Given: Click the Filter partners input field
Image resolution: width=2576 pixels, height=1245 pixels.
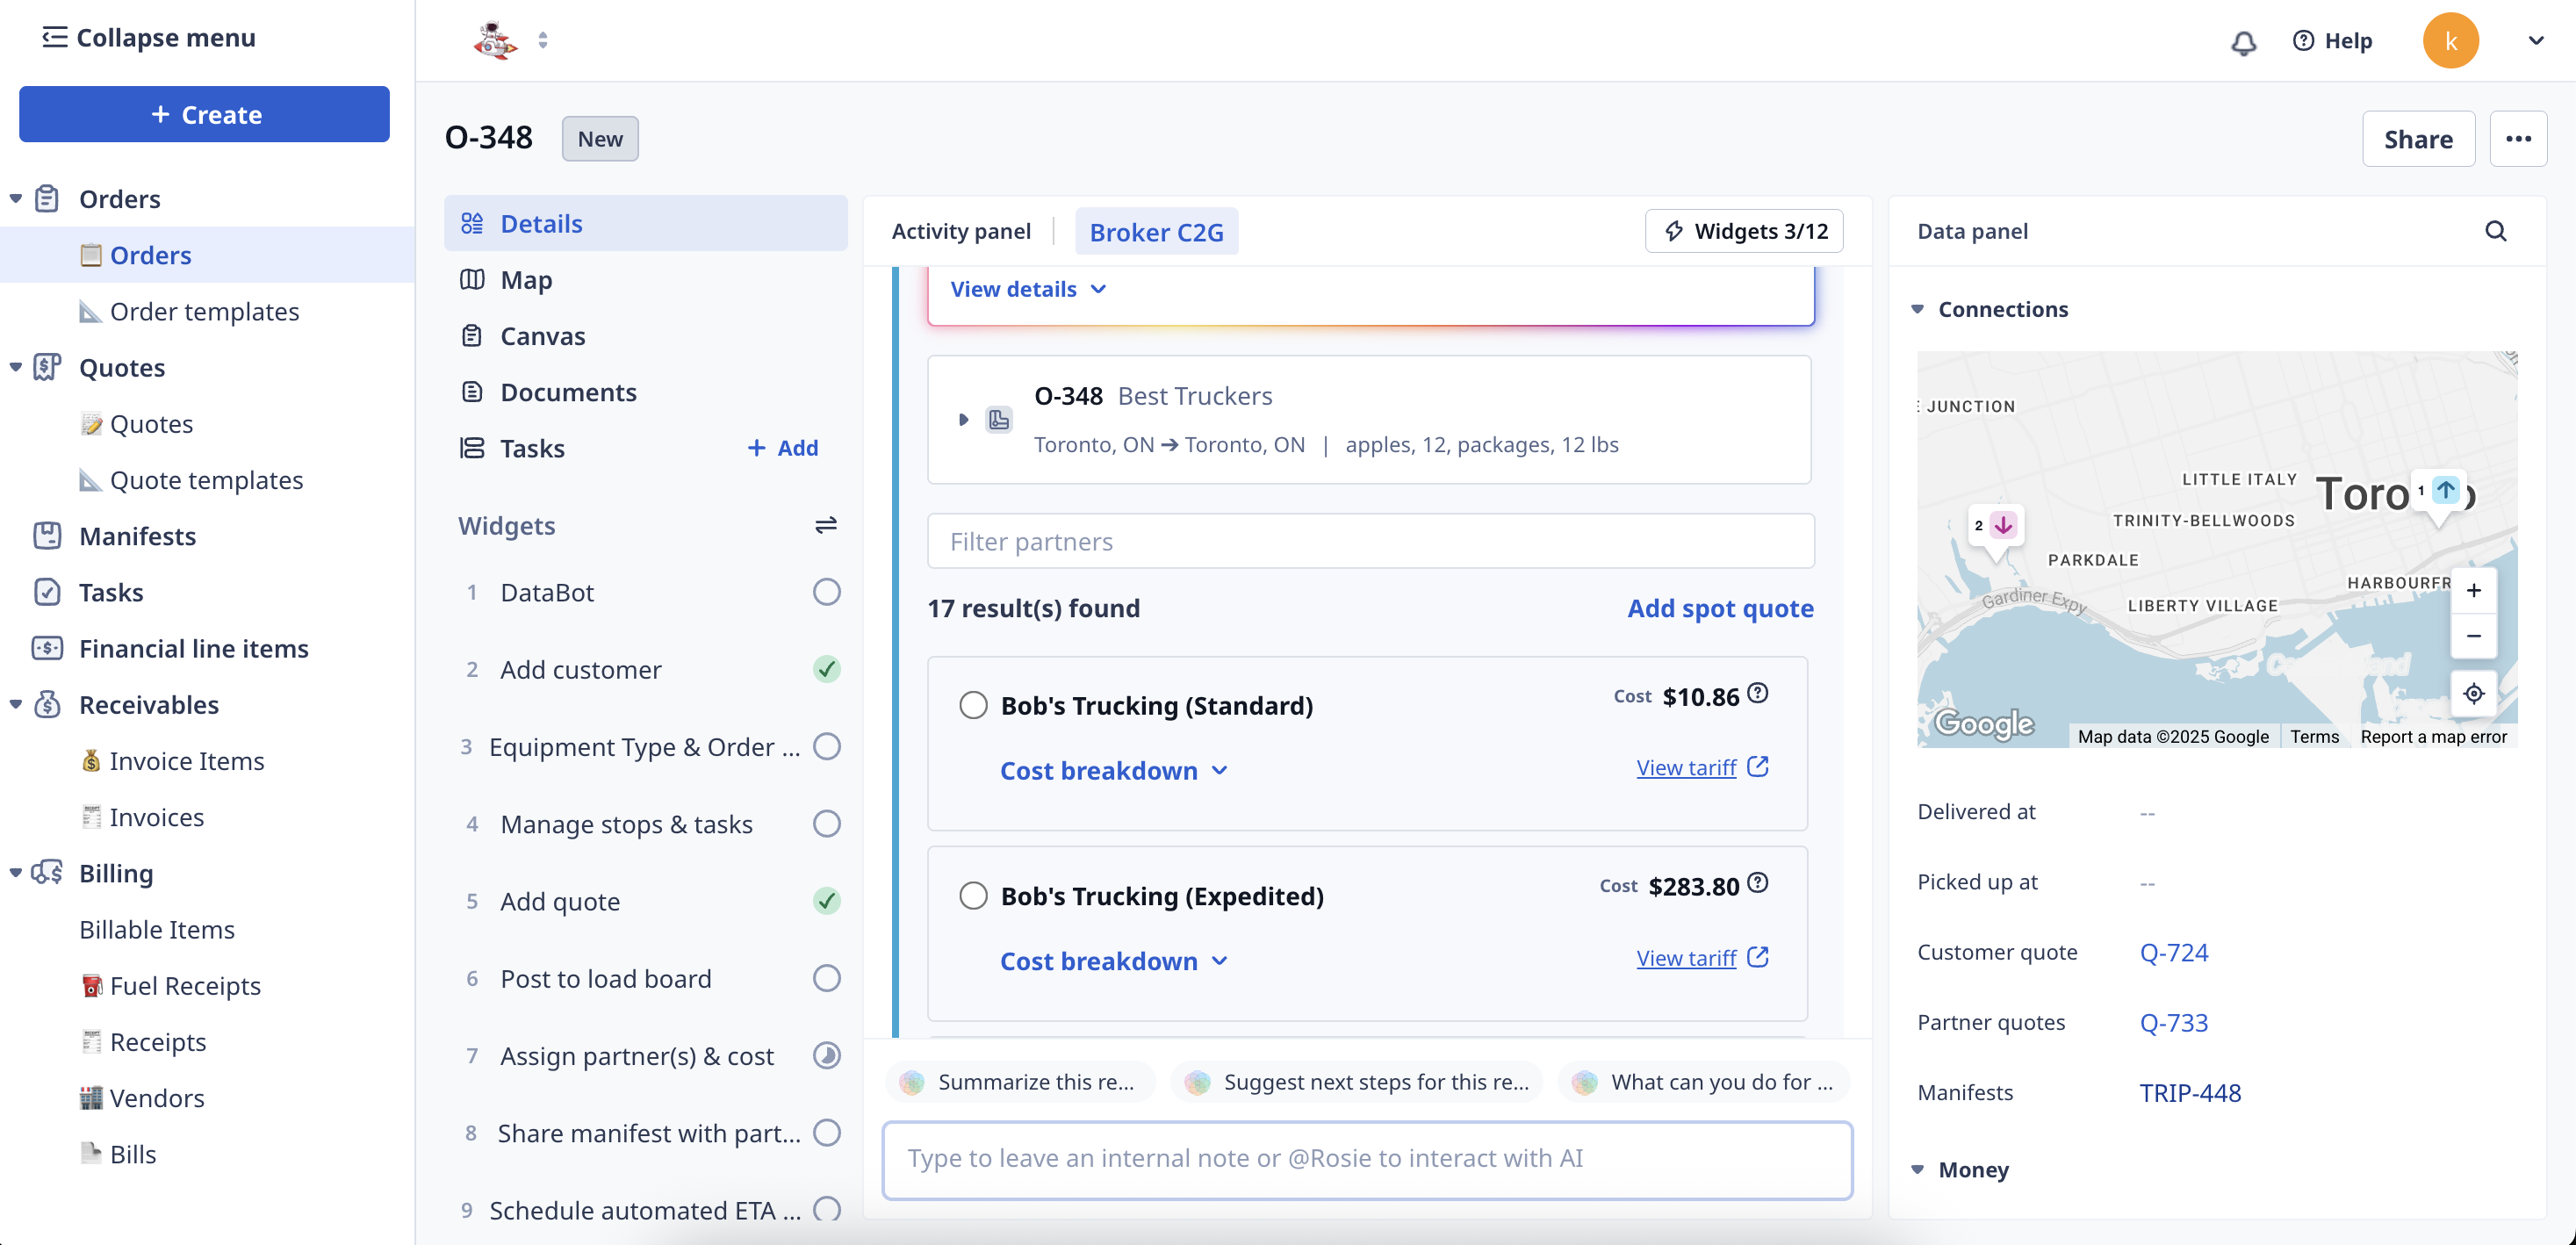Looking at the screenshot, I should 1370,541.
